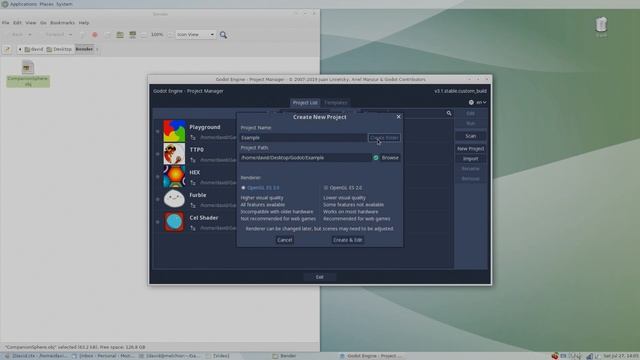Click the Project Path input field
Screen dimensions: 640x360
tap(305, 158)
